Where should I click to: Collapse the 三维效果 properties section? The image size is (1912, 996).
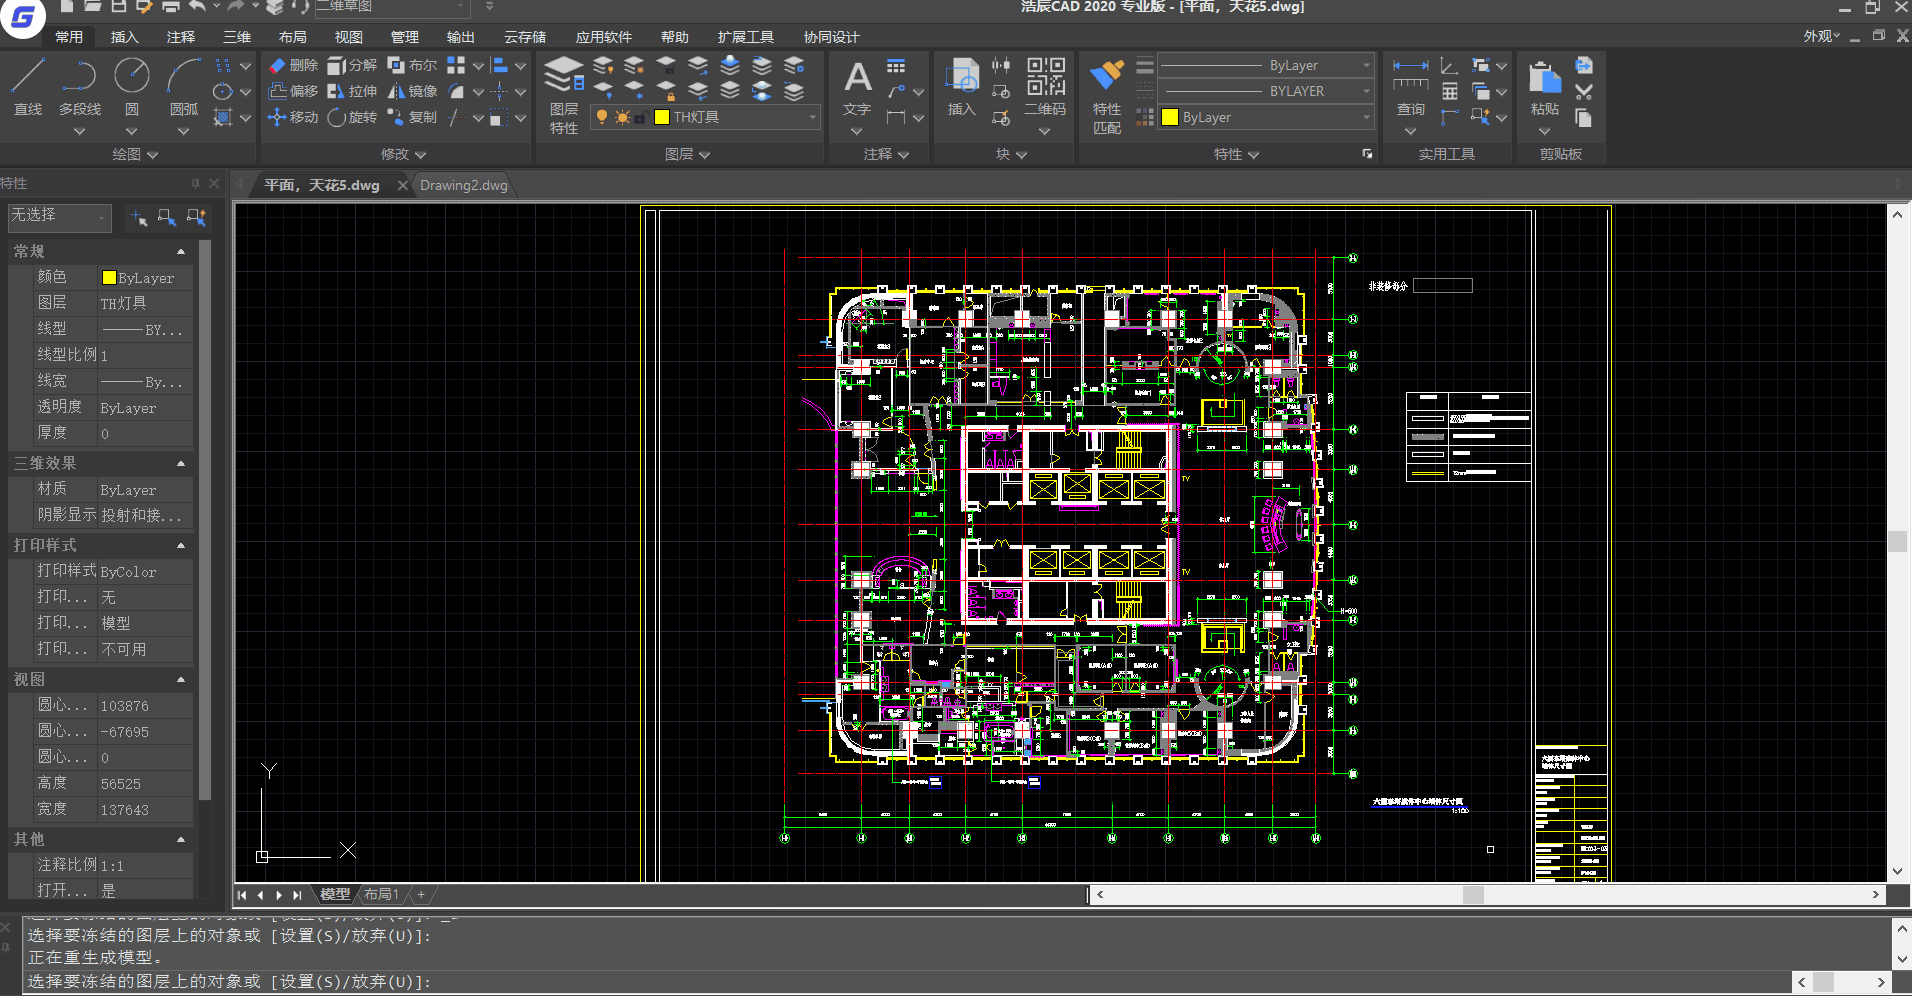[x=181, y=463]
